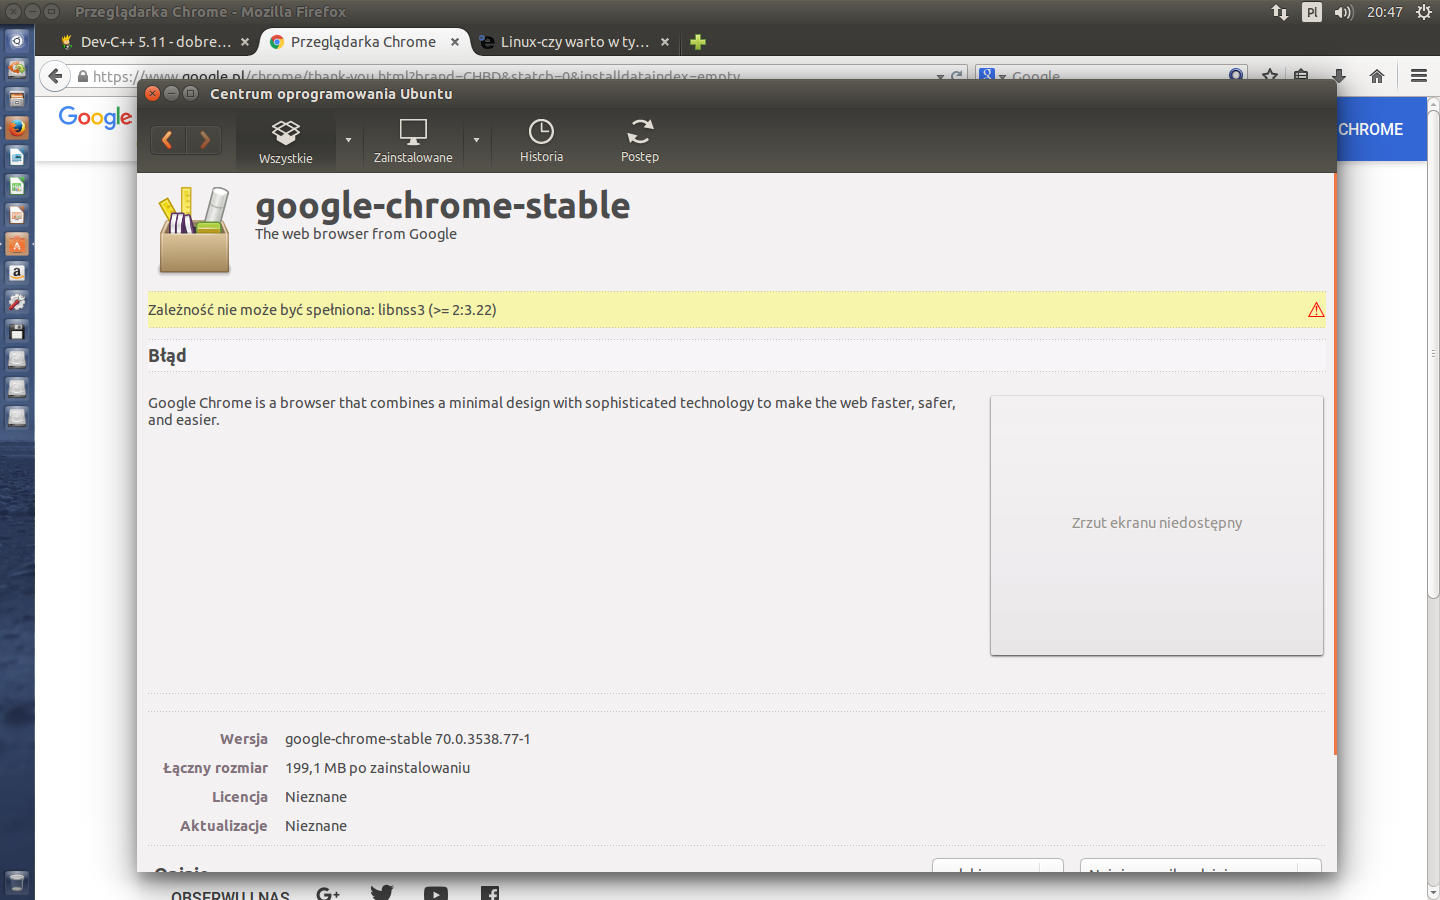
Task: Expand the Zainstalowane dropdown arrow
Action: point(476,140)
